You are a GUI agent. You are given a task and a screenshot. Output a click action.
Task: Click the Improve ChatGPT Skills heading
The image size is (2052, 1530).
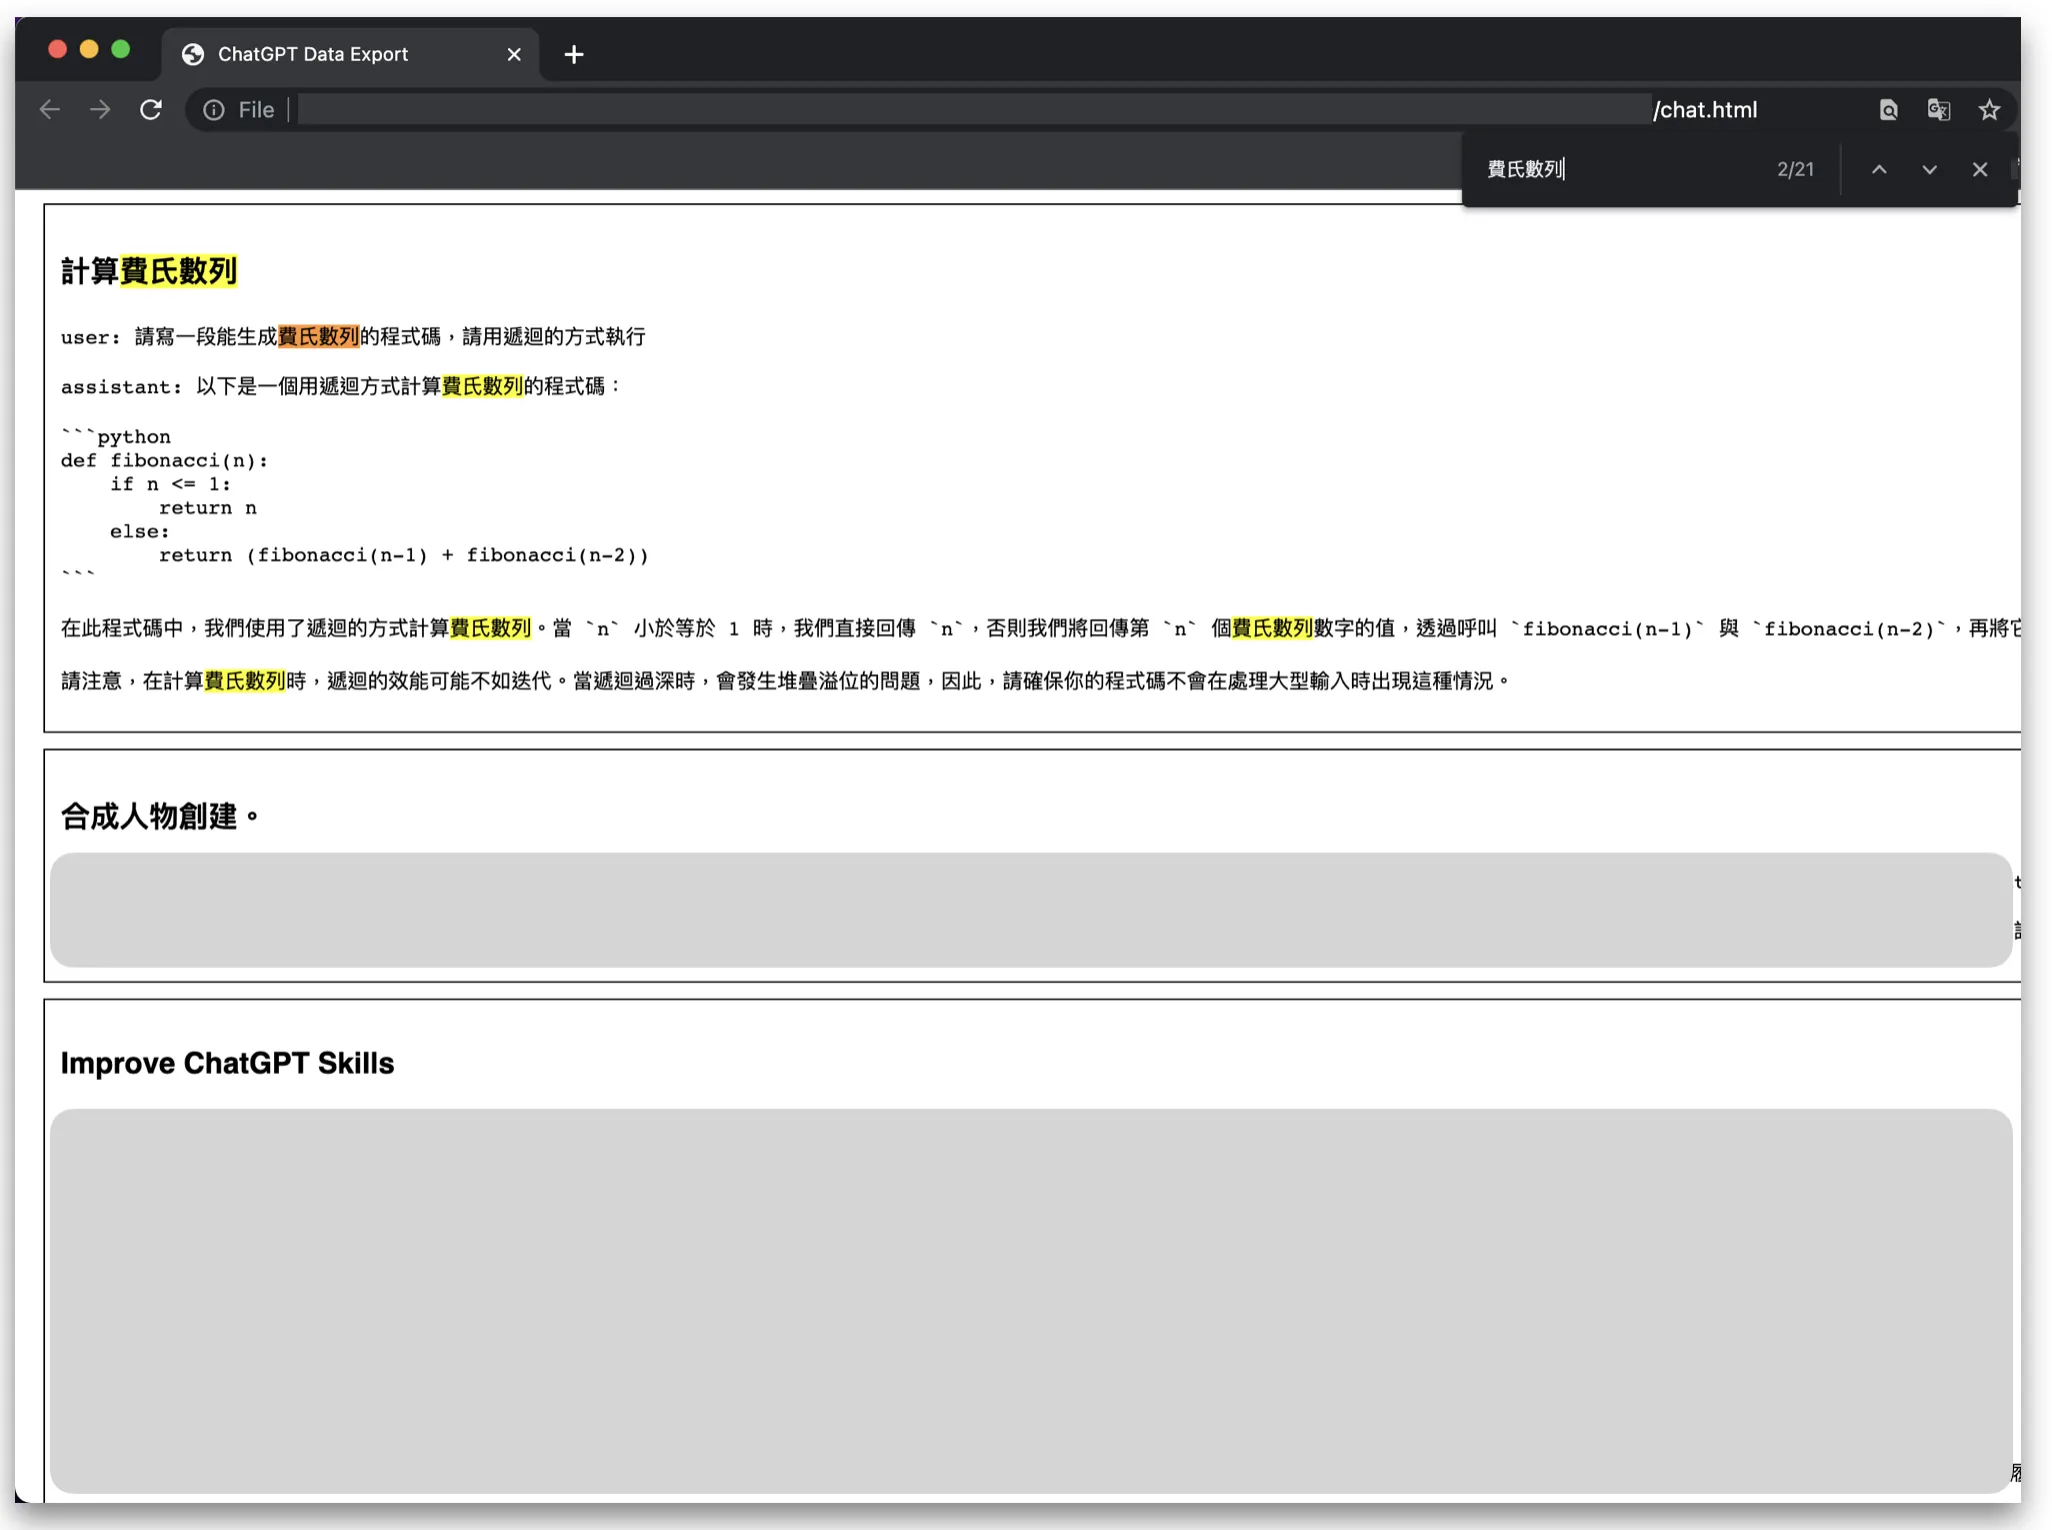click(x=227, y=1063)
